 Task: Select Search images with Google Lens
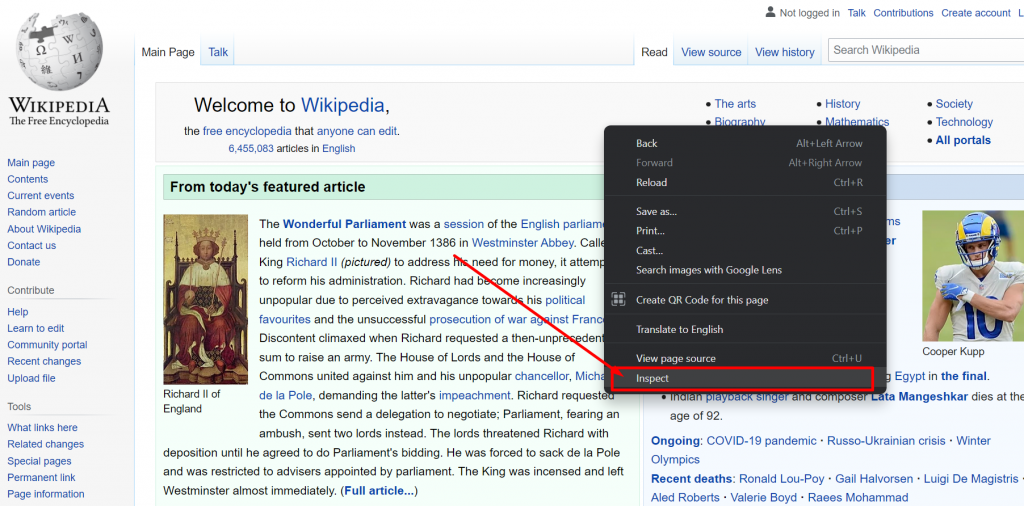(x=708, y=271)
